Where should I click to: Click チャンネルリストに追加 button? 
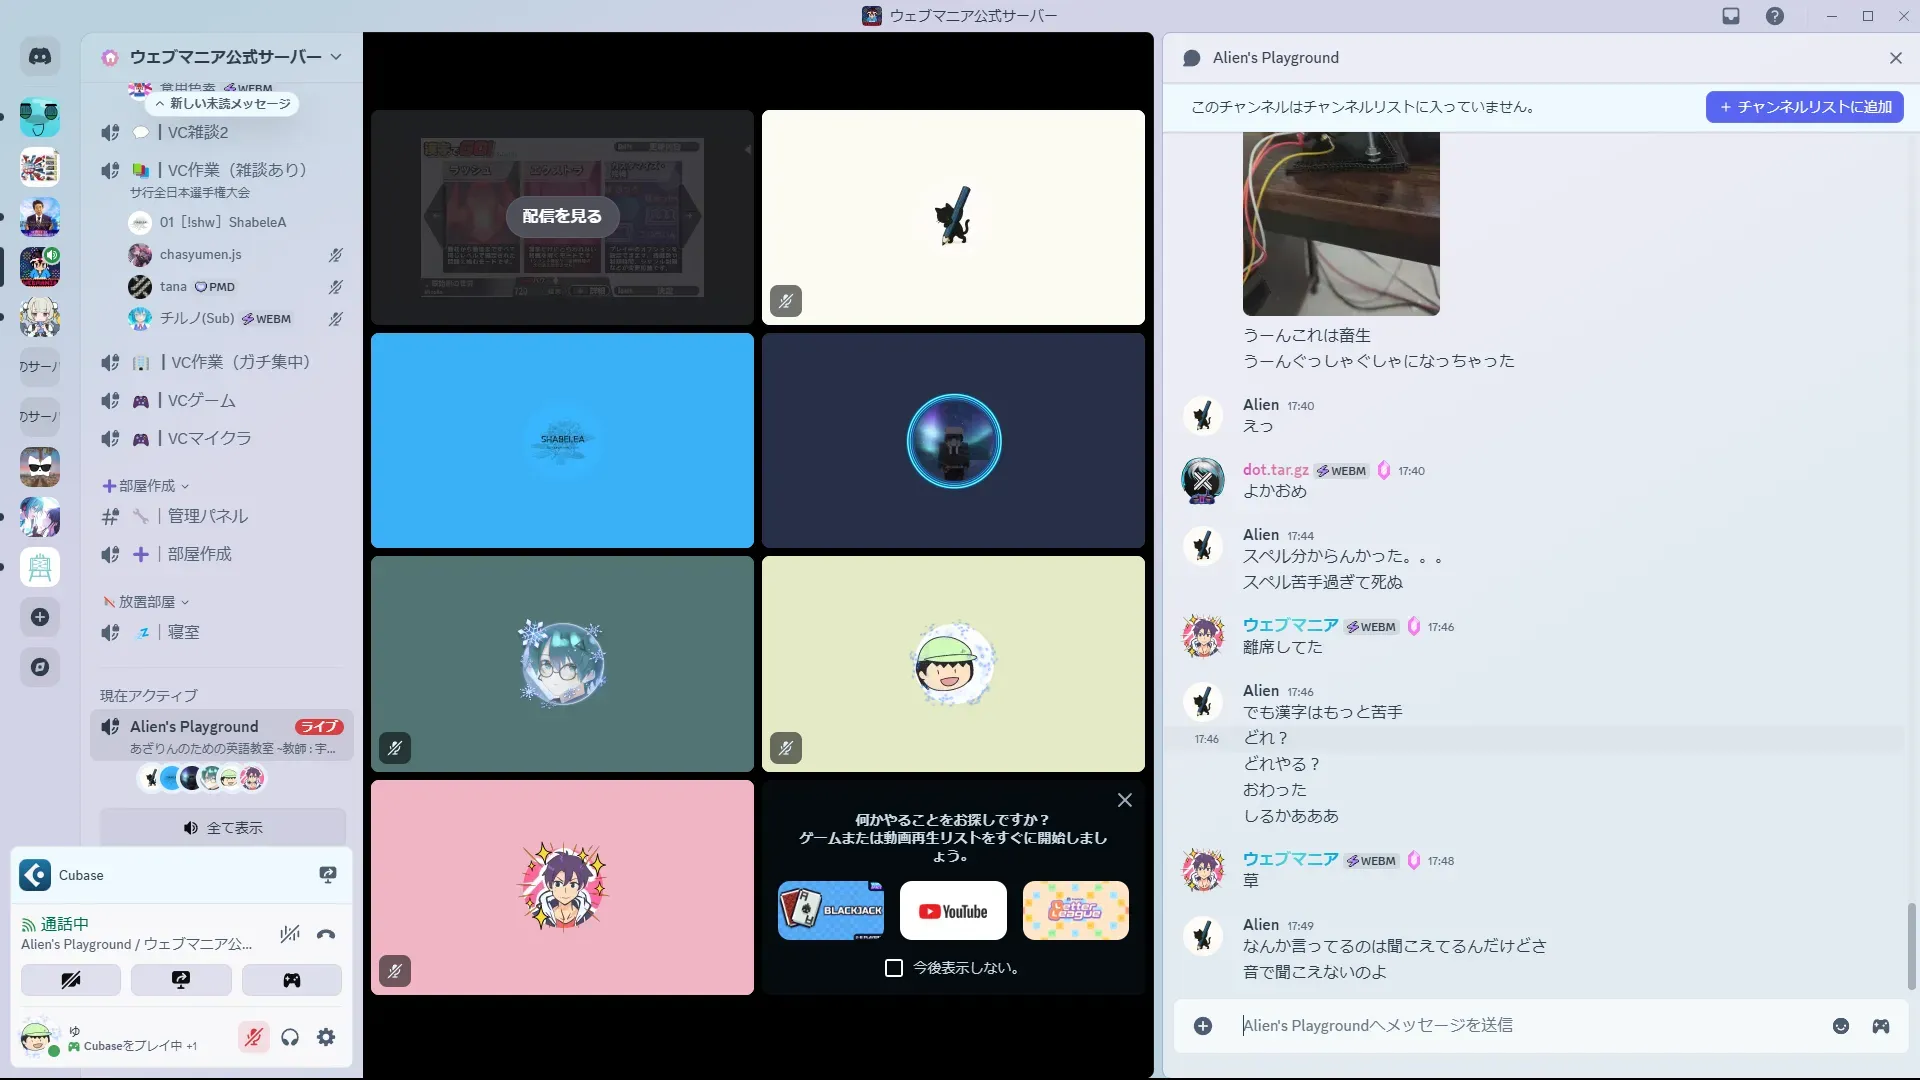coord(1804,107)
